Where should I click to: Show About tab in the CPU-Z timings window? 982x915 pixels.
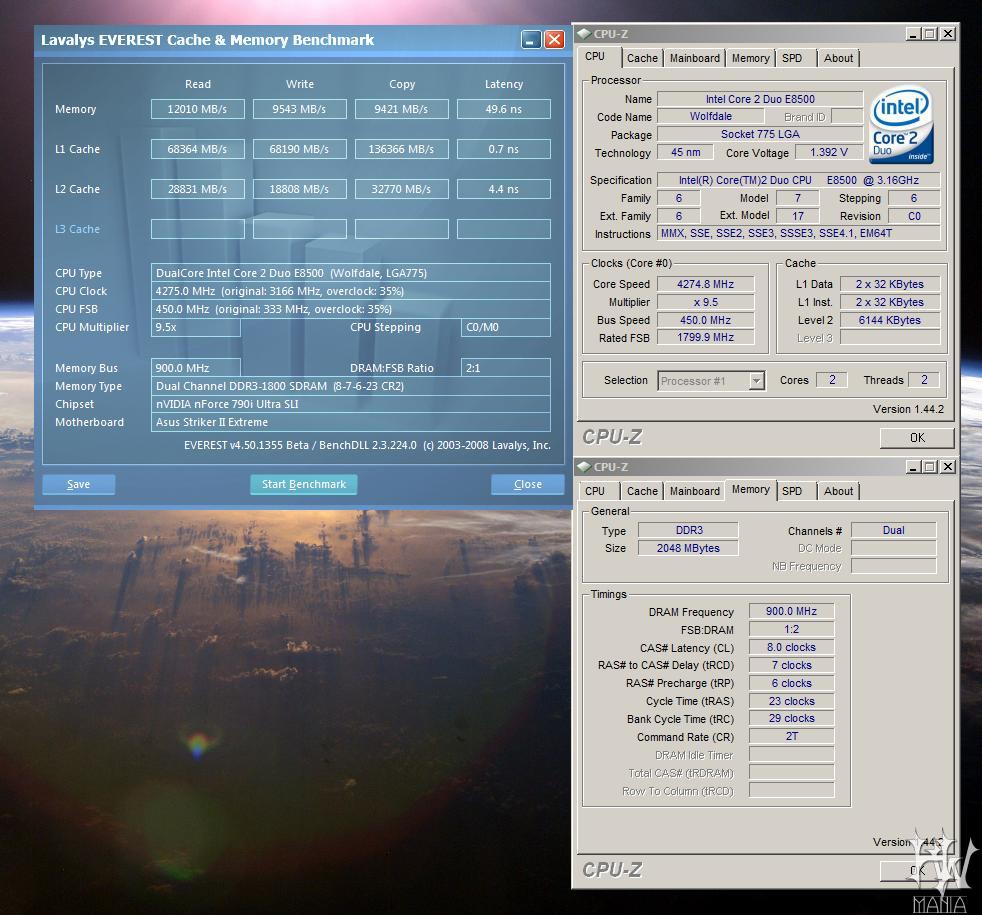point(838,492)
